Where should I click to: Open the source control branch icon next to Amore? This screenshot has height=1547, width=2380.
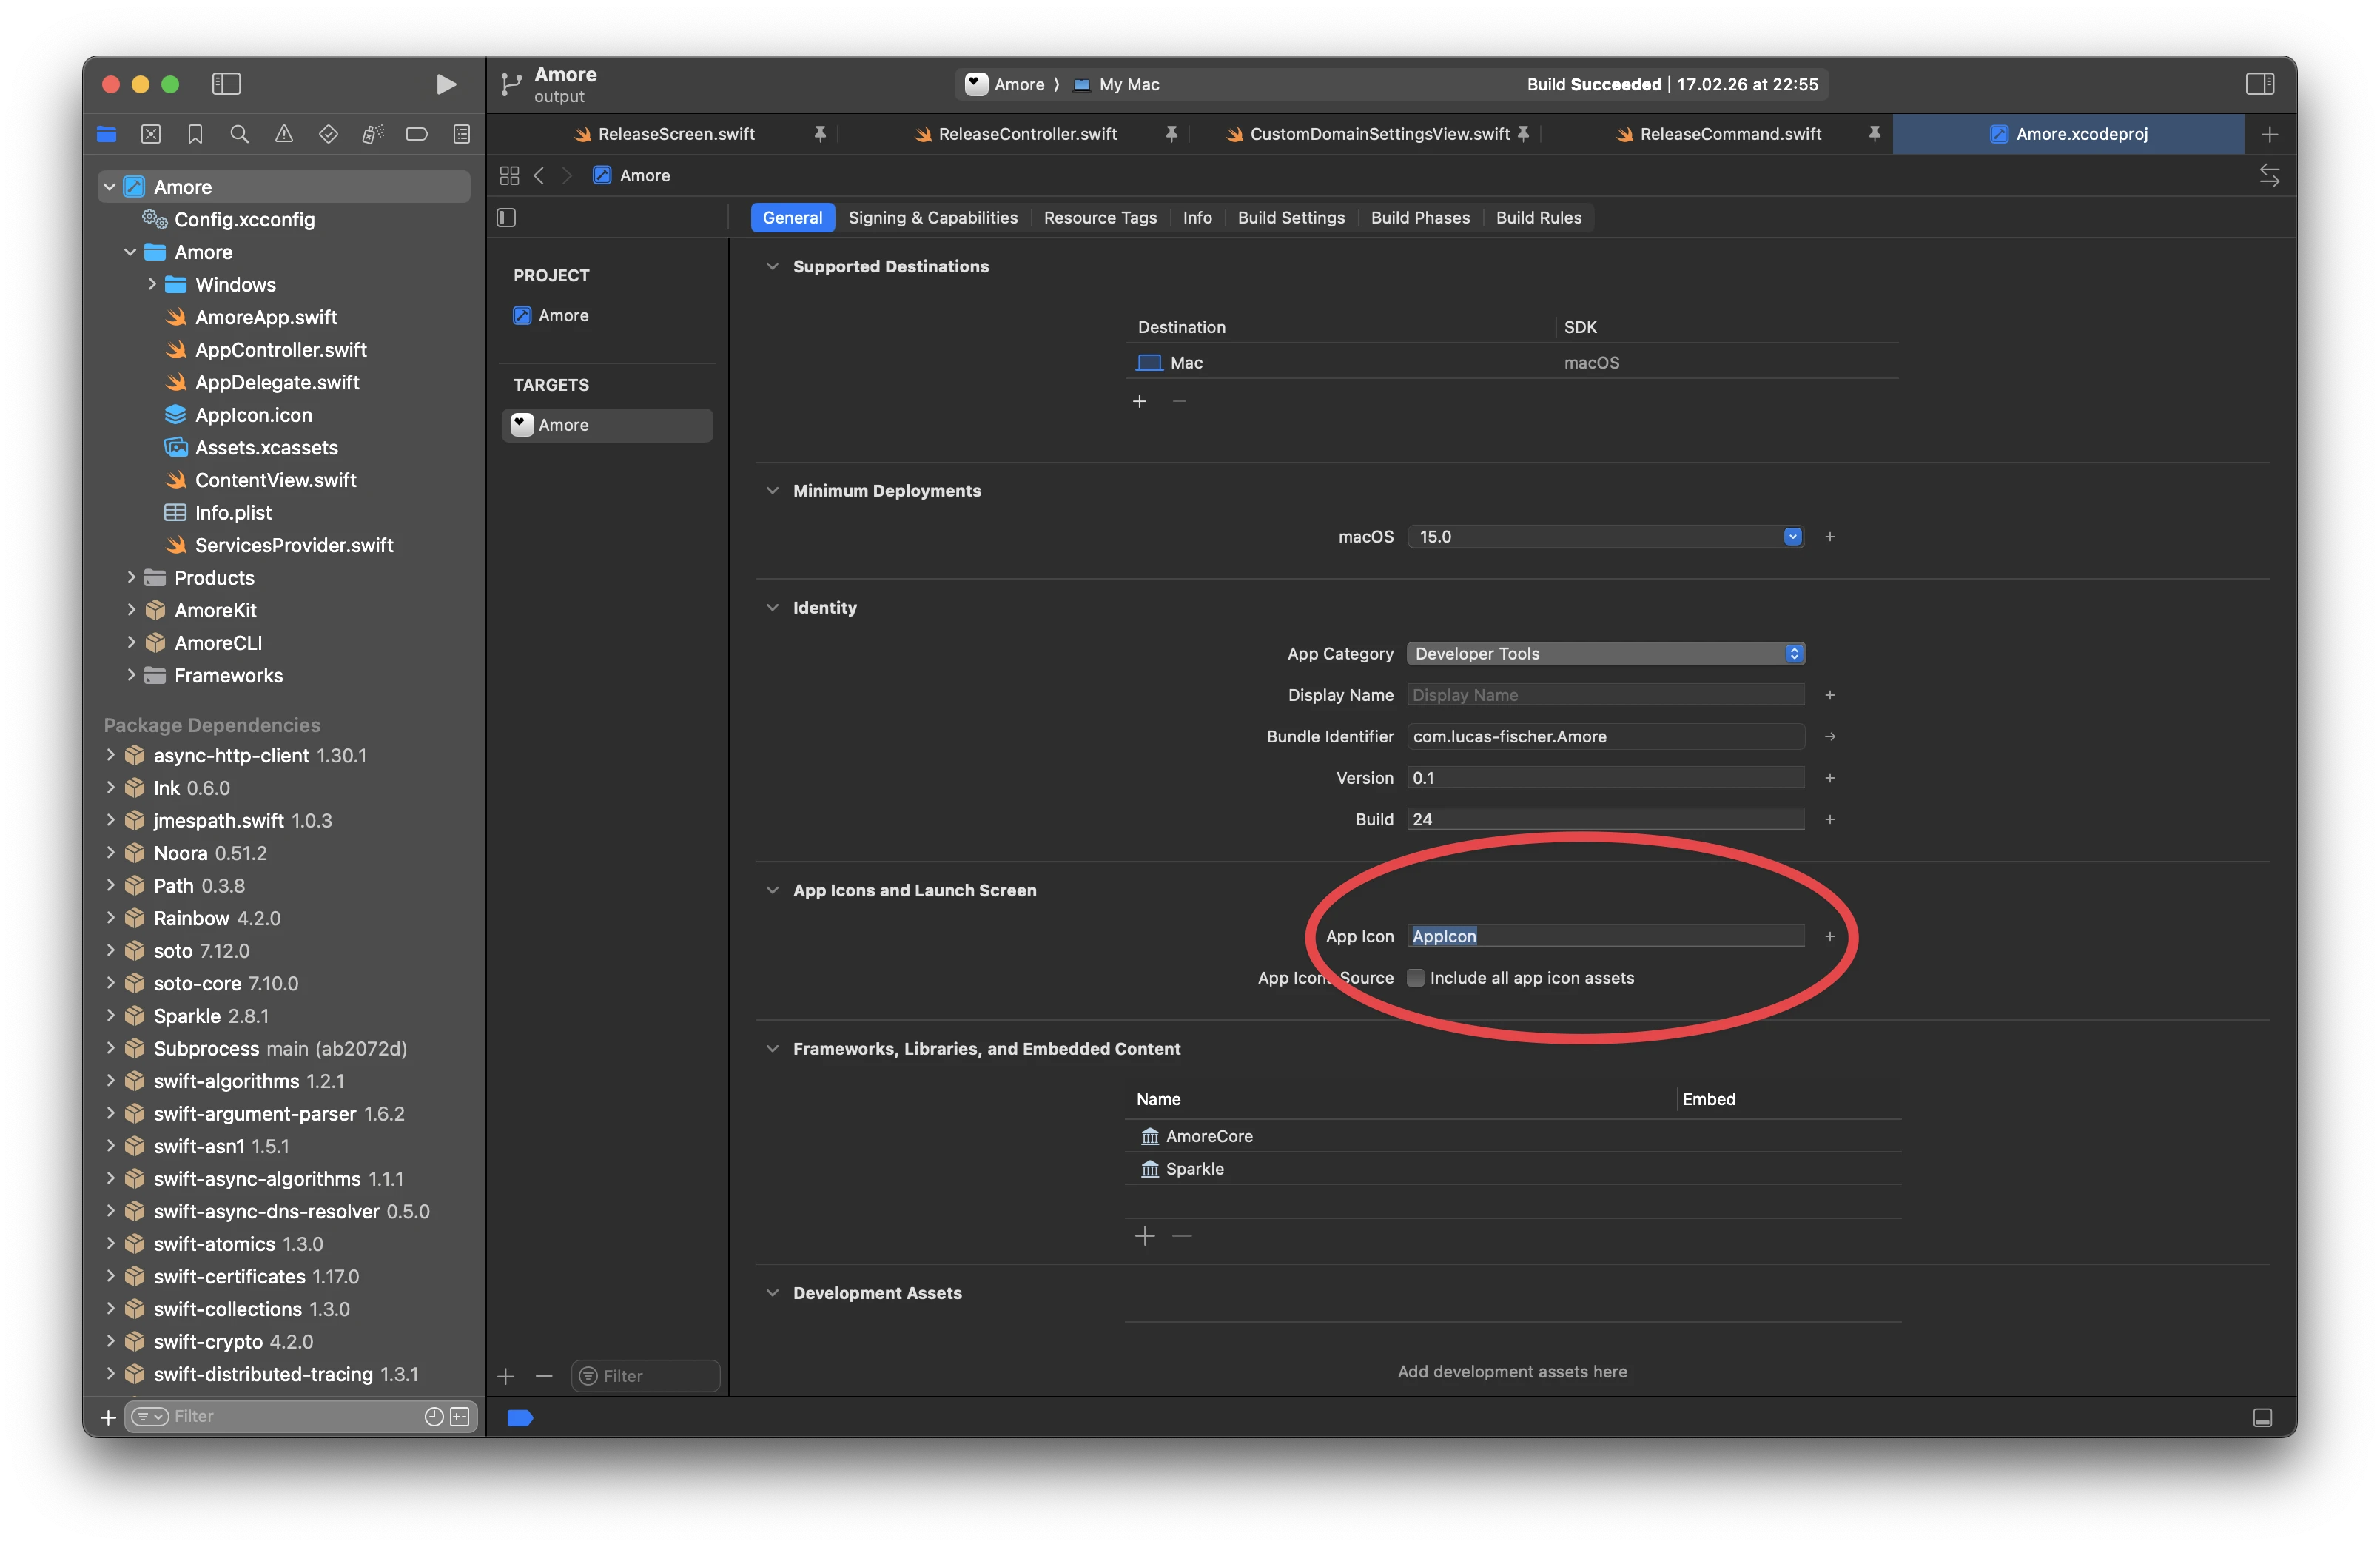point(510,84)
